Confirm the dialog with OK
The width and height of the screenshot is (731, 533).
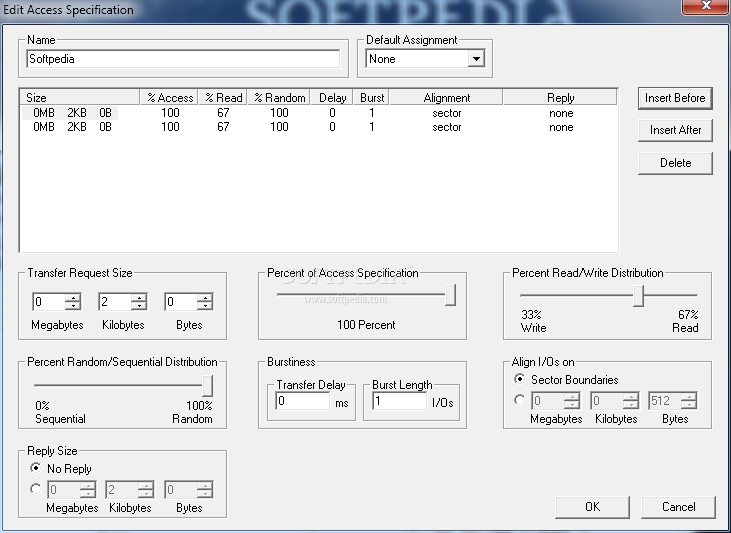(x=592, y=507)
